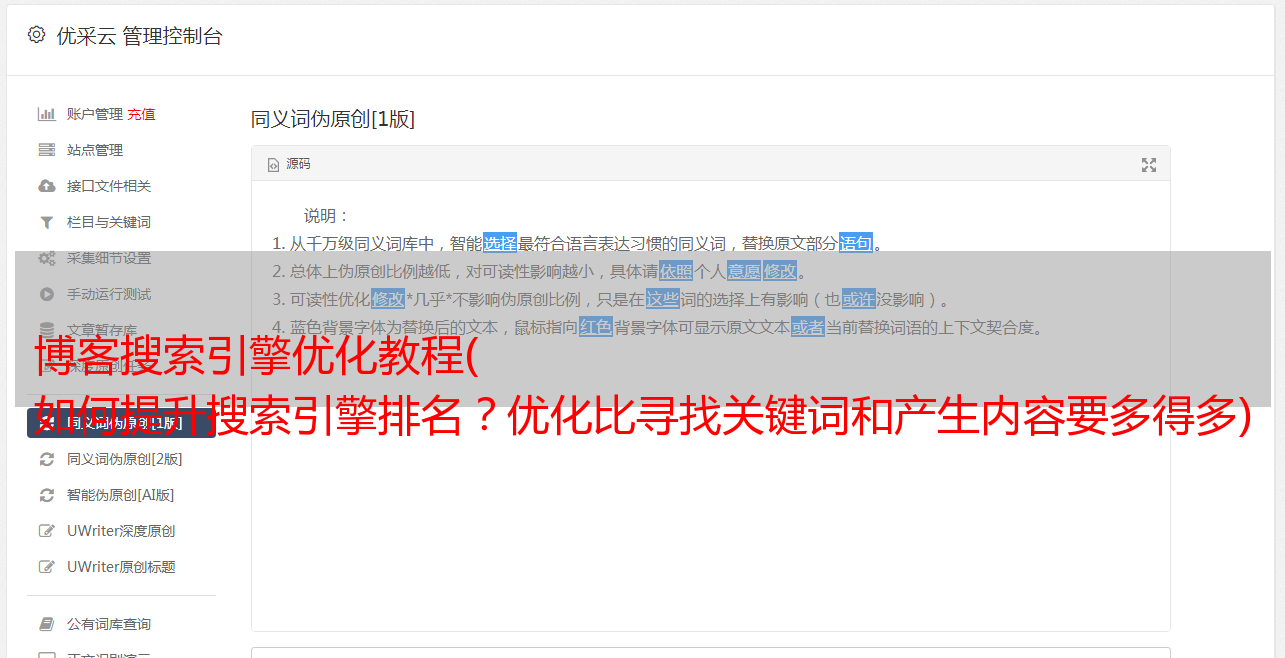
Task: Click the 源码 code icon in editor toolbar
Action: click(x=273, y=165)
